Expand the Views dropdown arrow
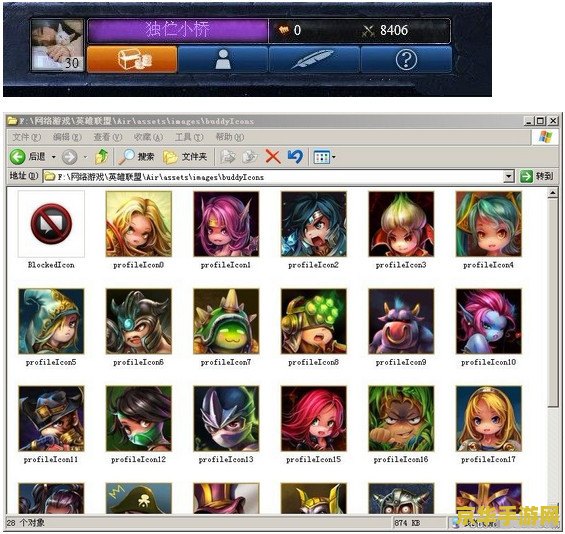The height and width of the screenshot is (534, 565). 334,157
